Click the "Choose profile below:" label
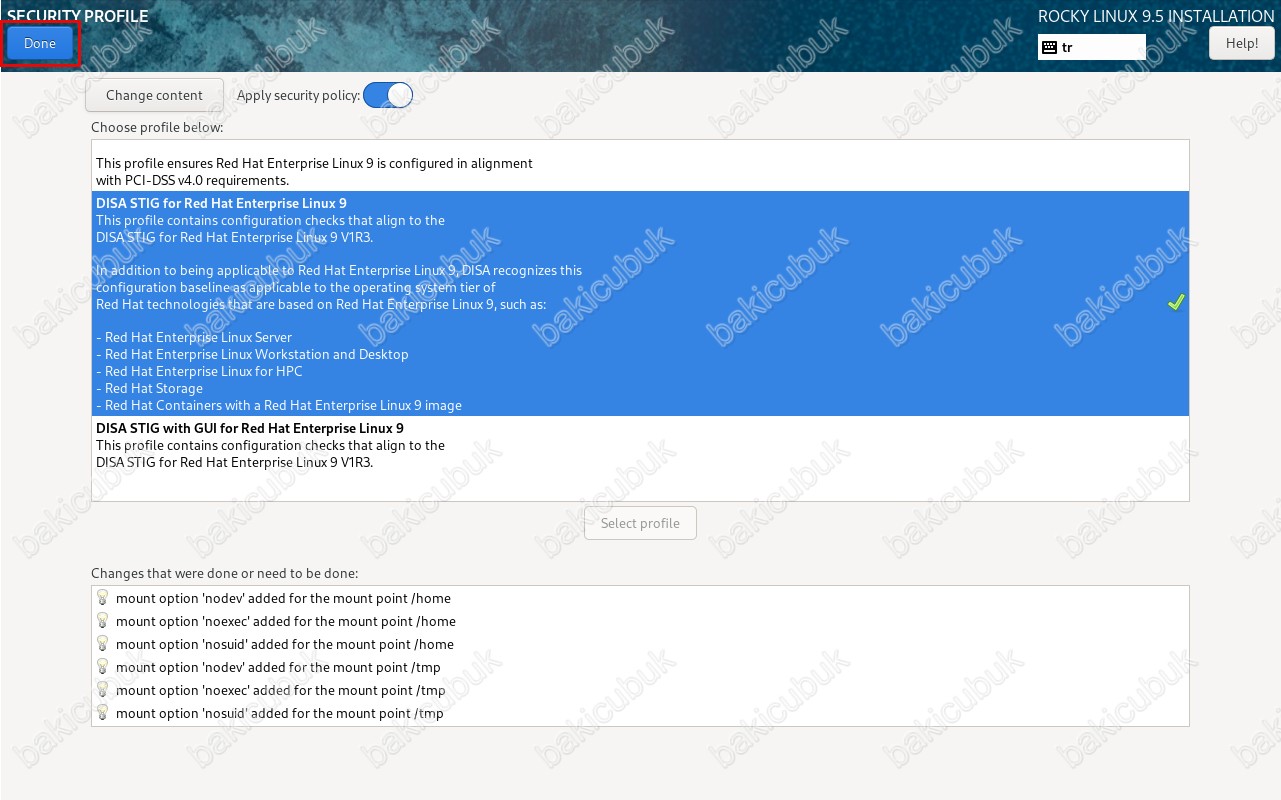 [157, 127]
